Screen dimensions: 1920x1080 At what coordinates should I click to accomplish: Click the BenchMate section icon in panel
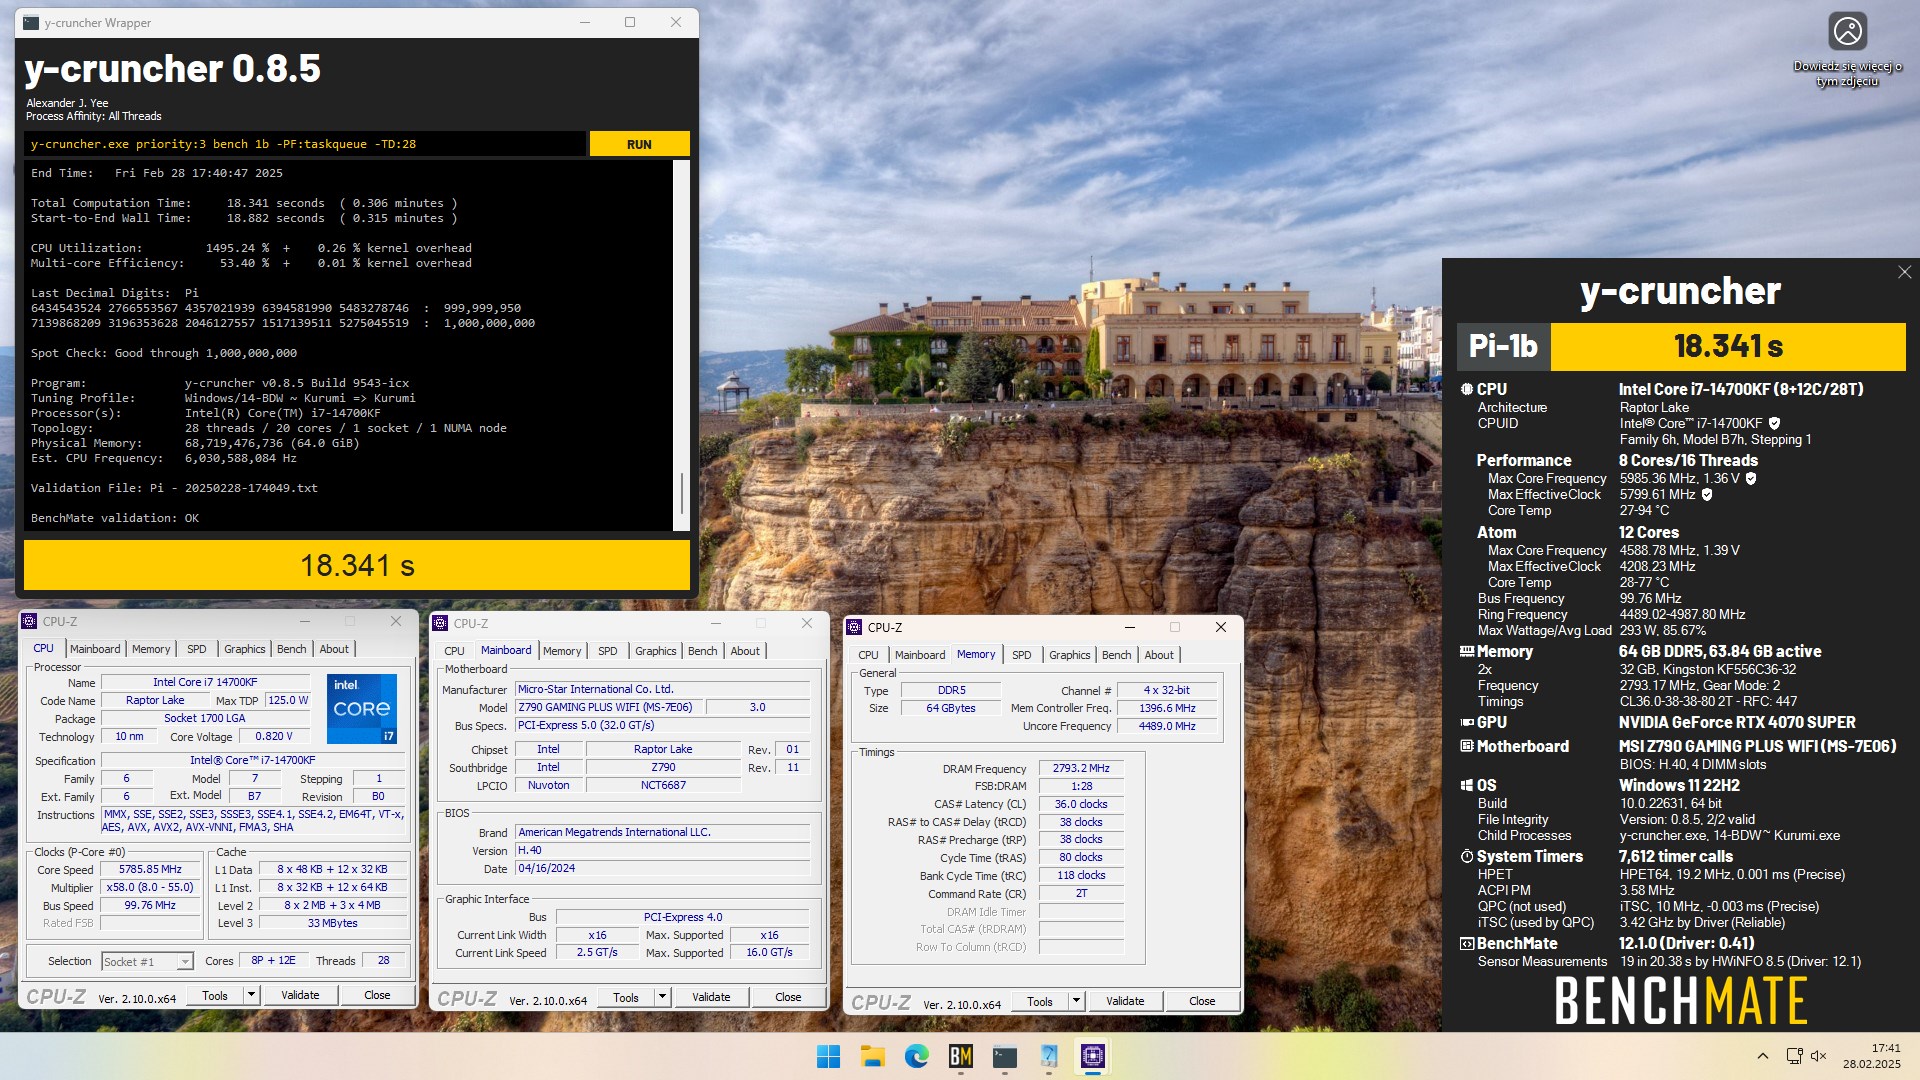coord(1466,943)
